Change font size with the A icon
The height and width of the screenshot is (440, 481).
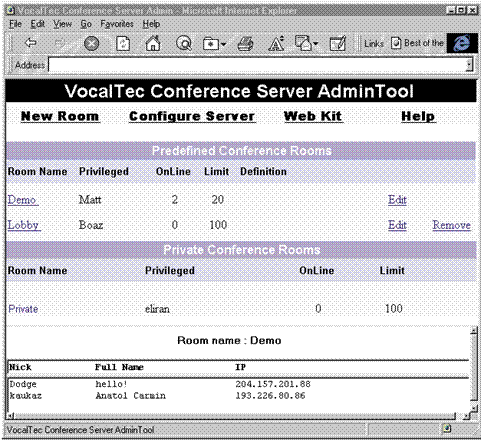(x=276, y=44)
